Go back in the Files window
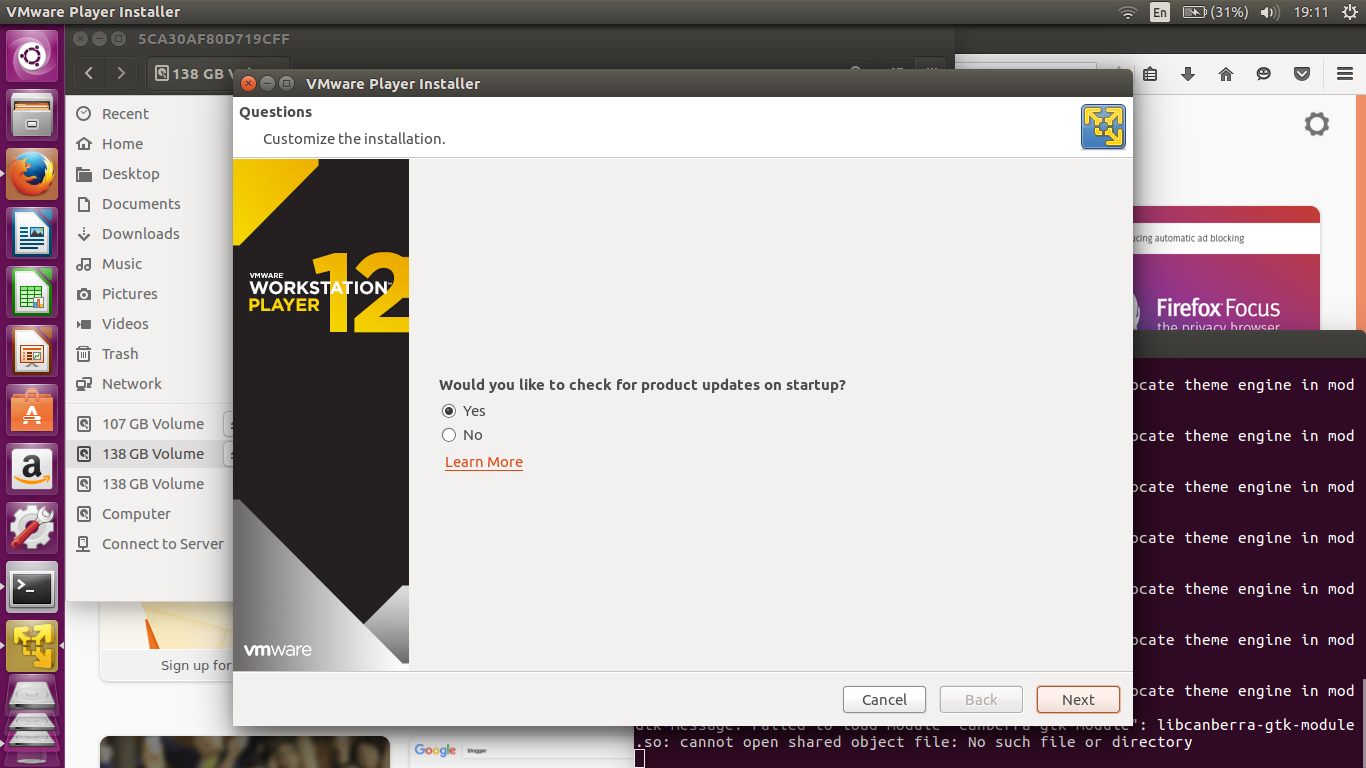This screenshot has width=1366, height=768. point(89,73)
